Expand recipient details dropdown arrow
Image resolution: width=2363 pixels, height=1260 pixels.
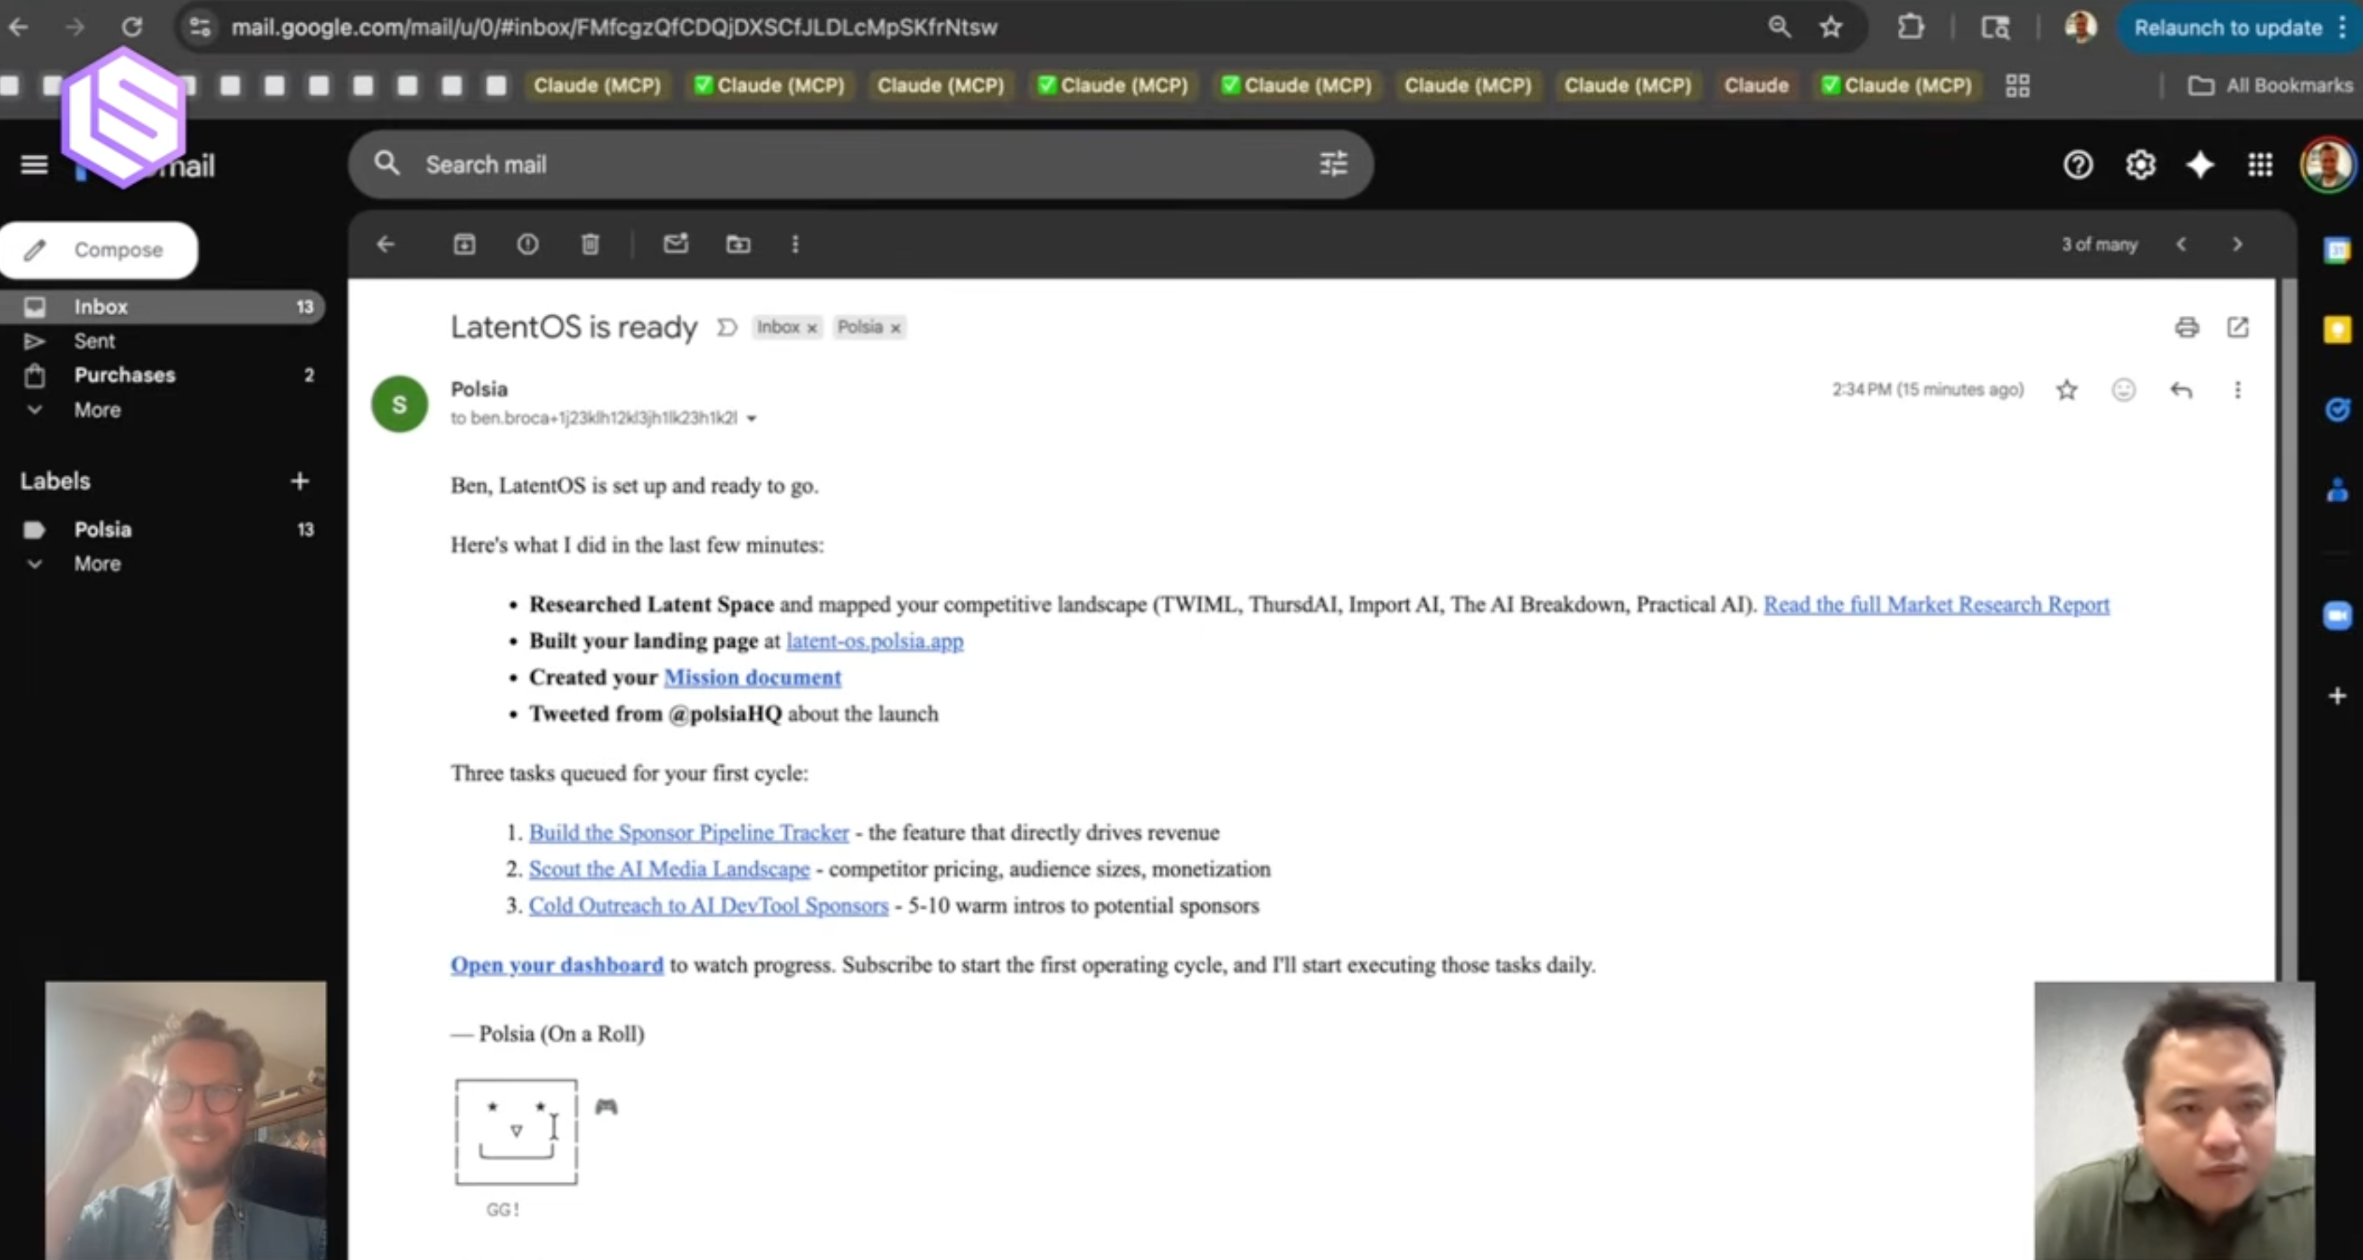(x=752, y=419)
